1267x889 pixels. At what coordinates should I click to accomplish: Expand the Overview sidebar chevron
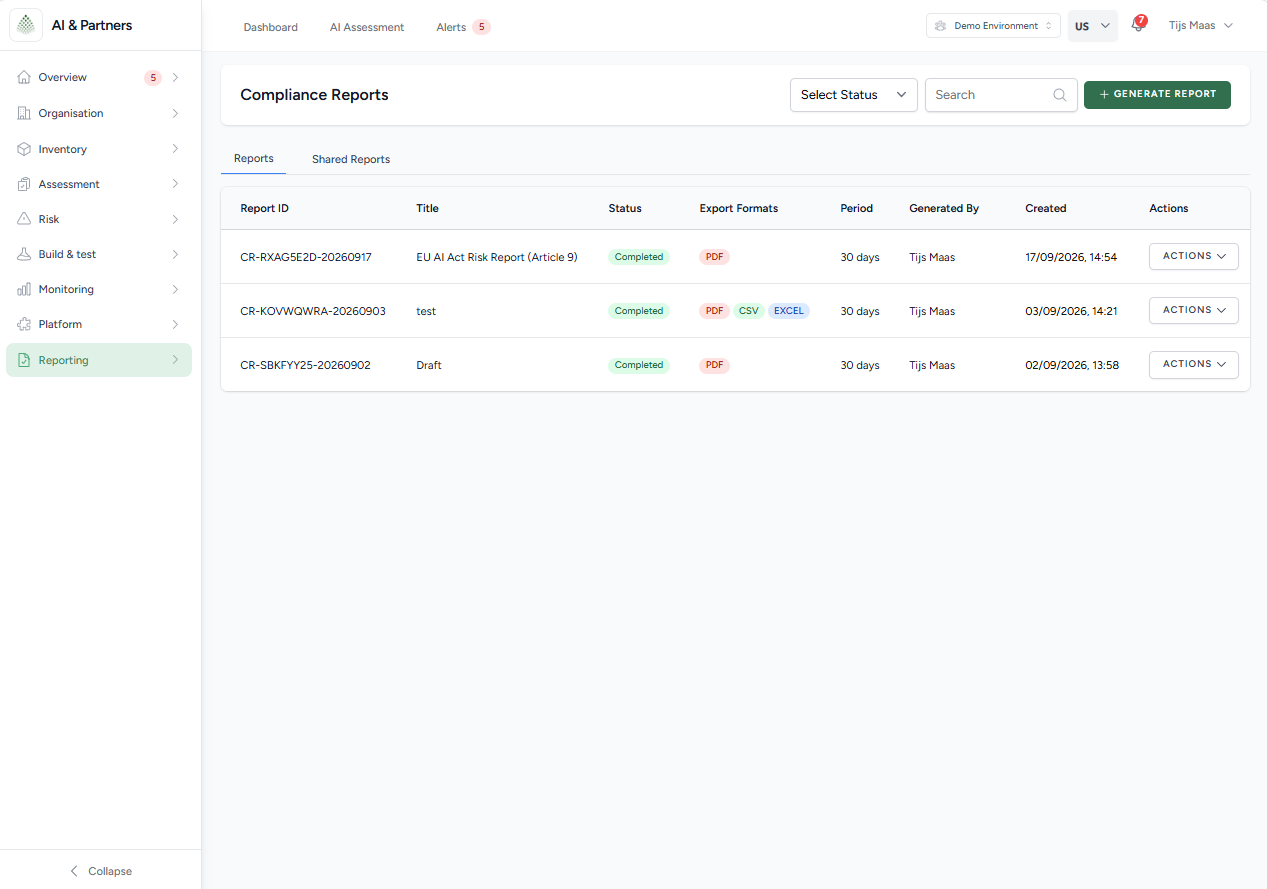point(175,77)
